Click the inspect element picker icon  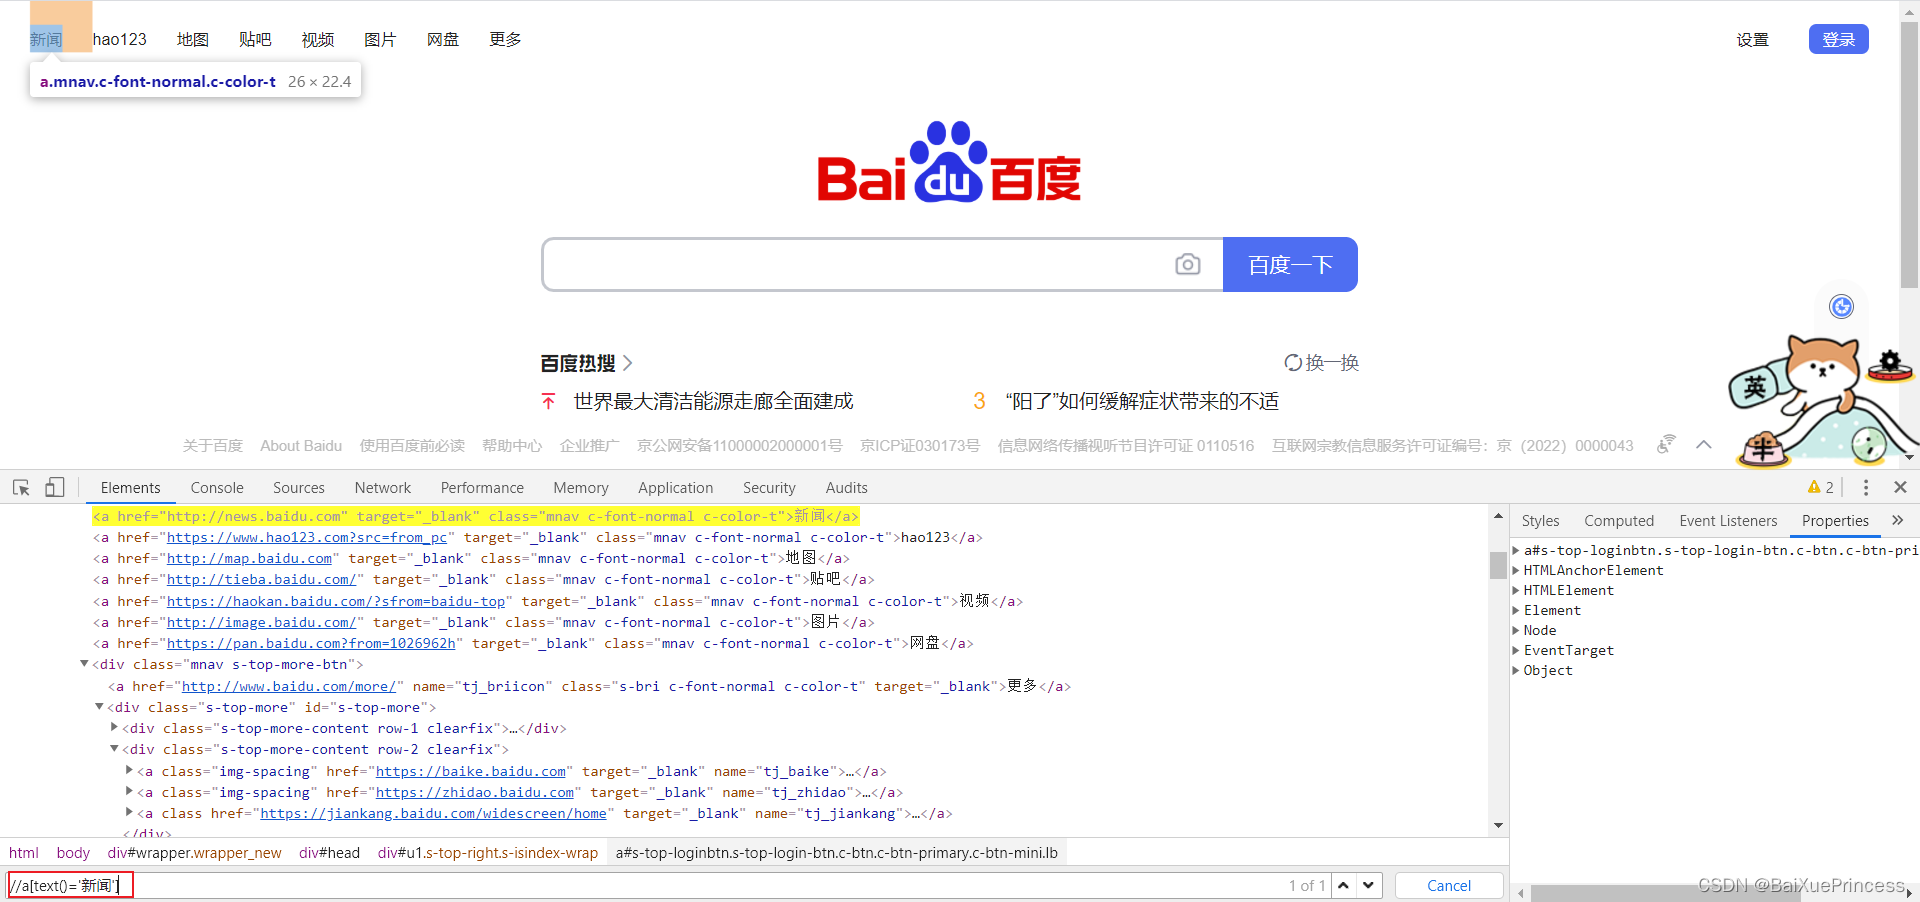coord(21,487)
